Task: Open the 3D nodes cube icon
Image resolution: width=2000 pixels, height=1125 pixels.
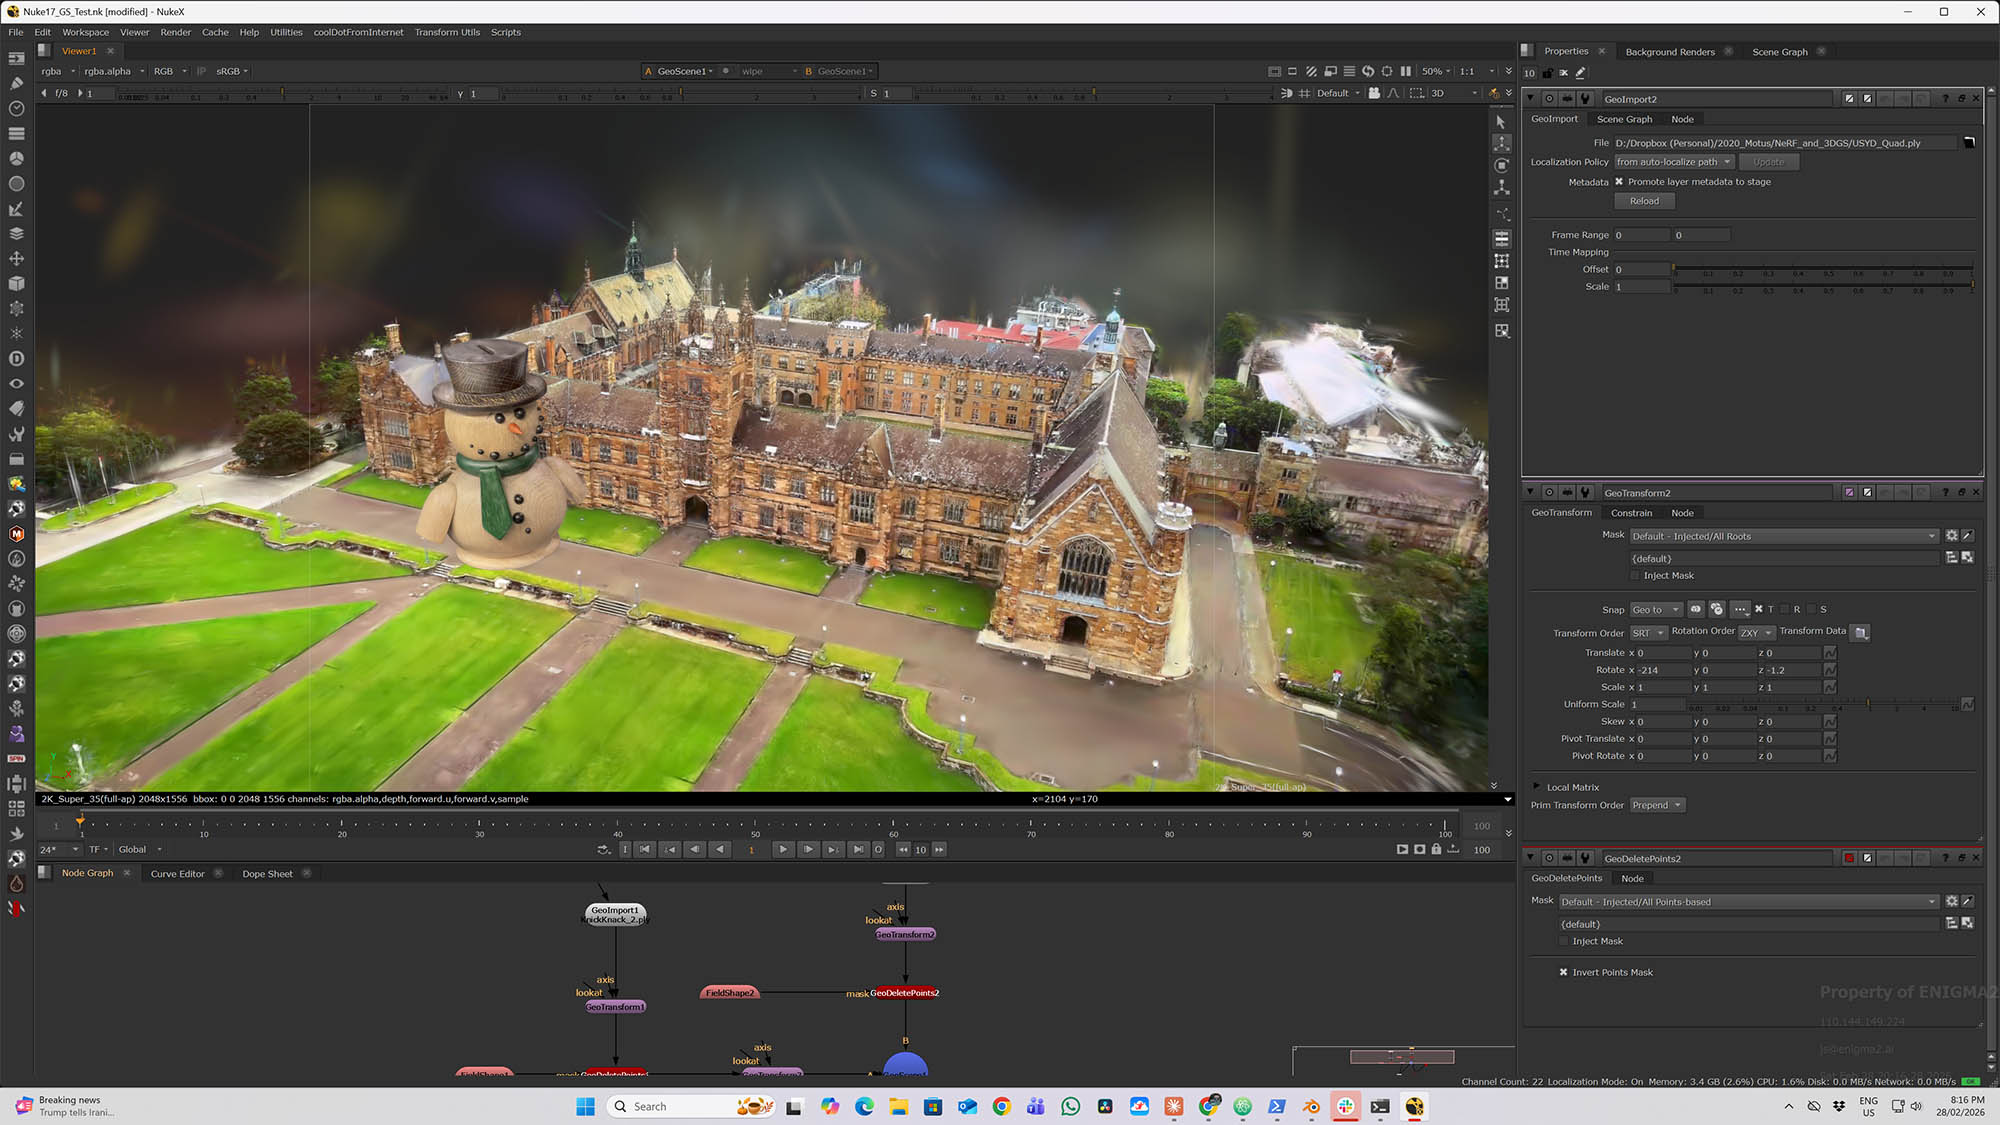Action: point(16,283)
